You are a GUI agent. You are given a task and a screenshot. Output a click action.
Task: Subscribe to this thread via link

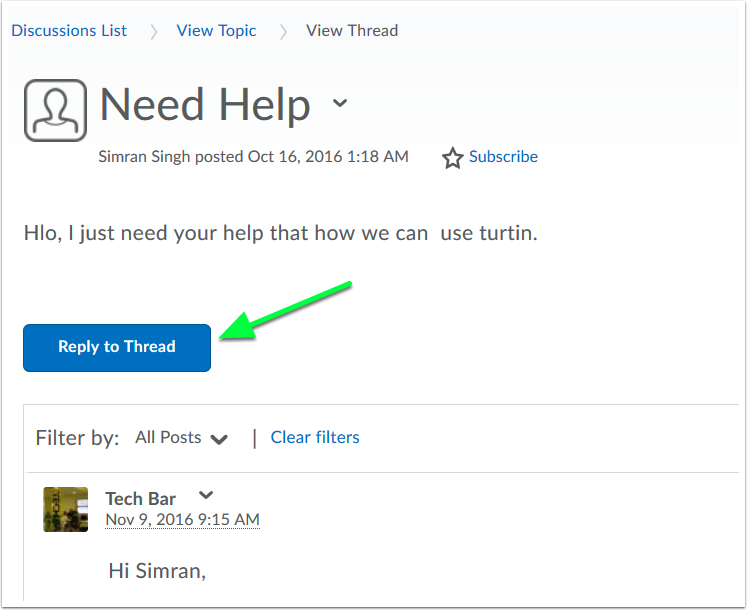(503, 156)
